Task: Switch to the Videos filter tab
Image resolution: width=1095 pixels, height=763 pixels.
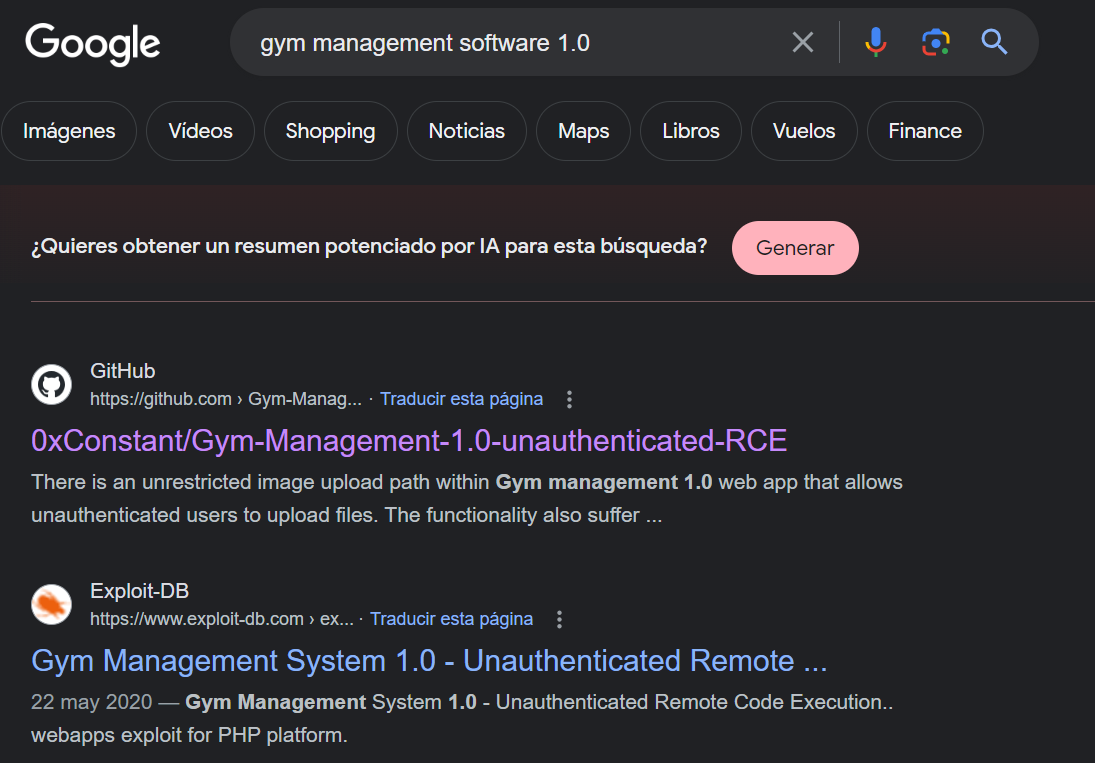Action: (200, 131)
